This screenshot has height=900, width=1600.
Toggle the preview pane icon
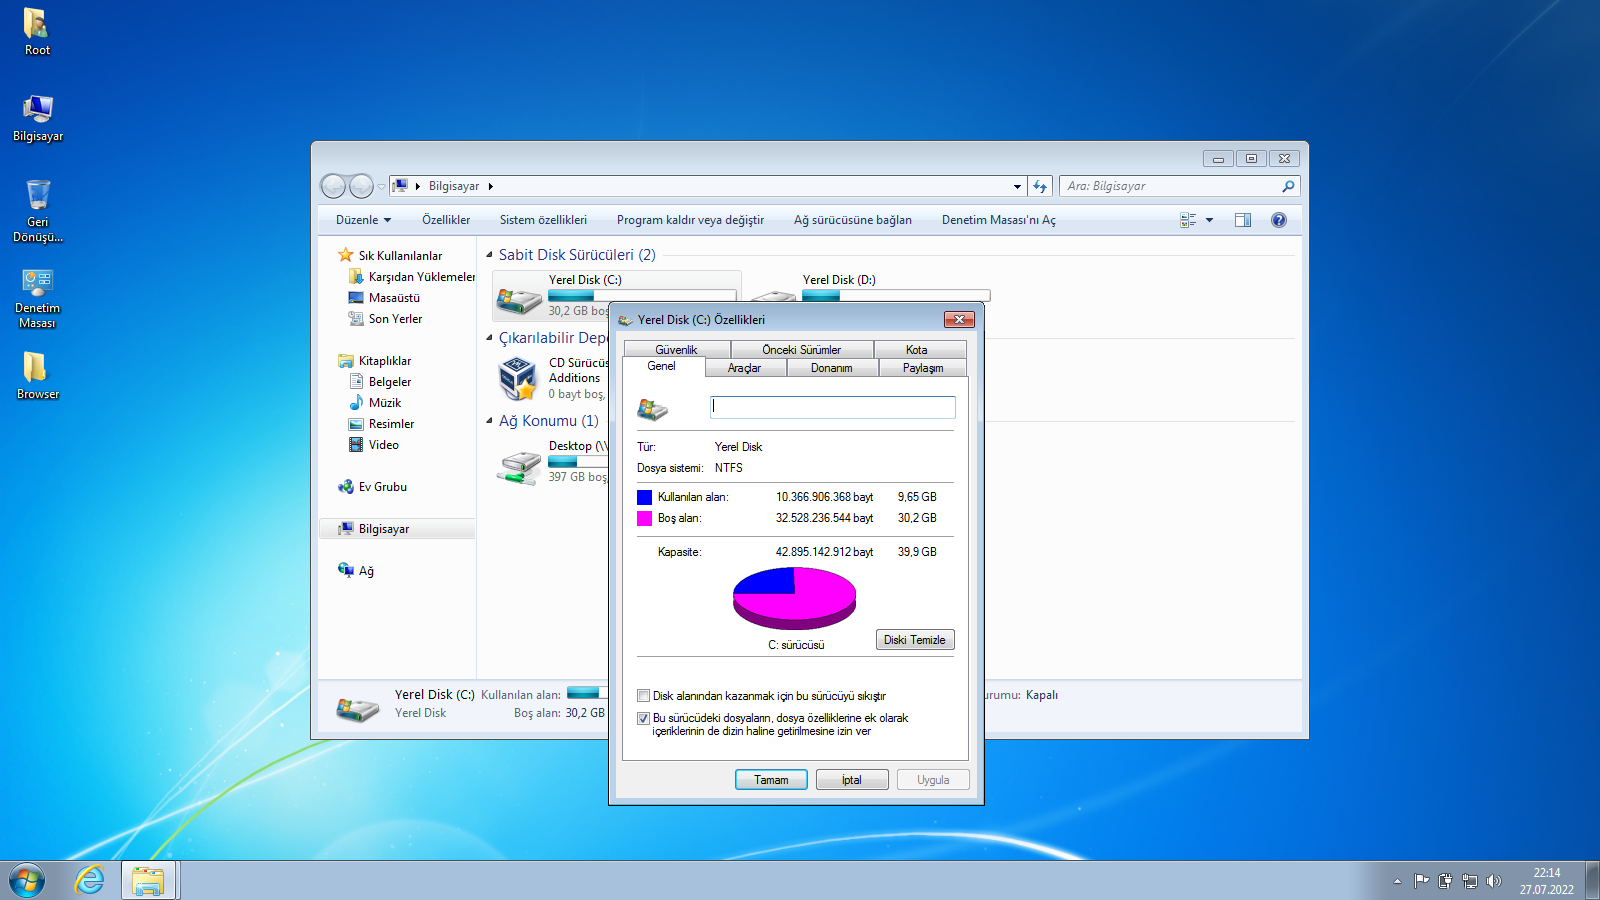pos(1242,220)
